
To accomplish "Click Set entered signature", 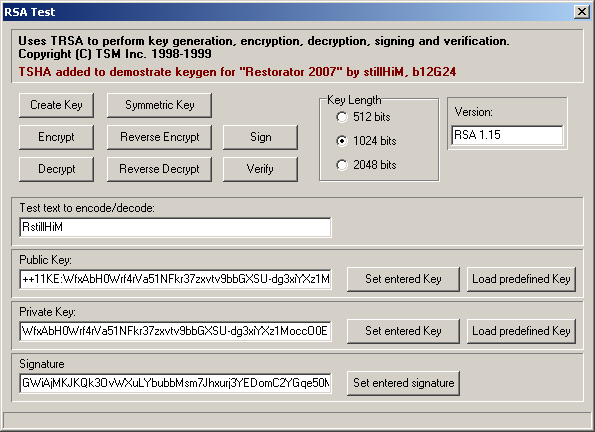I will [403, 383].
